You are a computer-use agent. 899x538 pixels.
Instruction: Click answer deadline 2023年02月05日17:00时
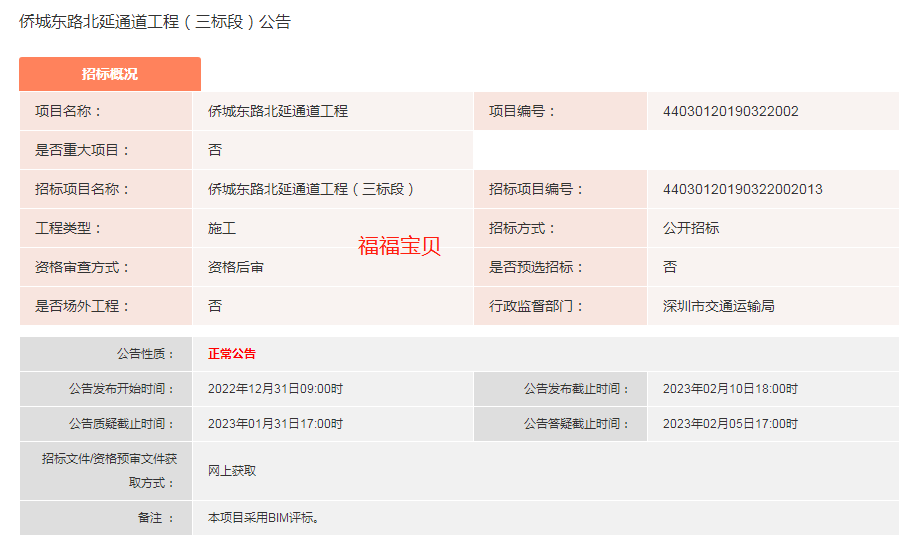730,424
